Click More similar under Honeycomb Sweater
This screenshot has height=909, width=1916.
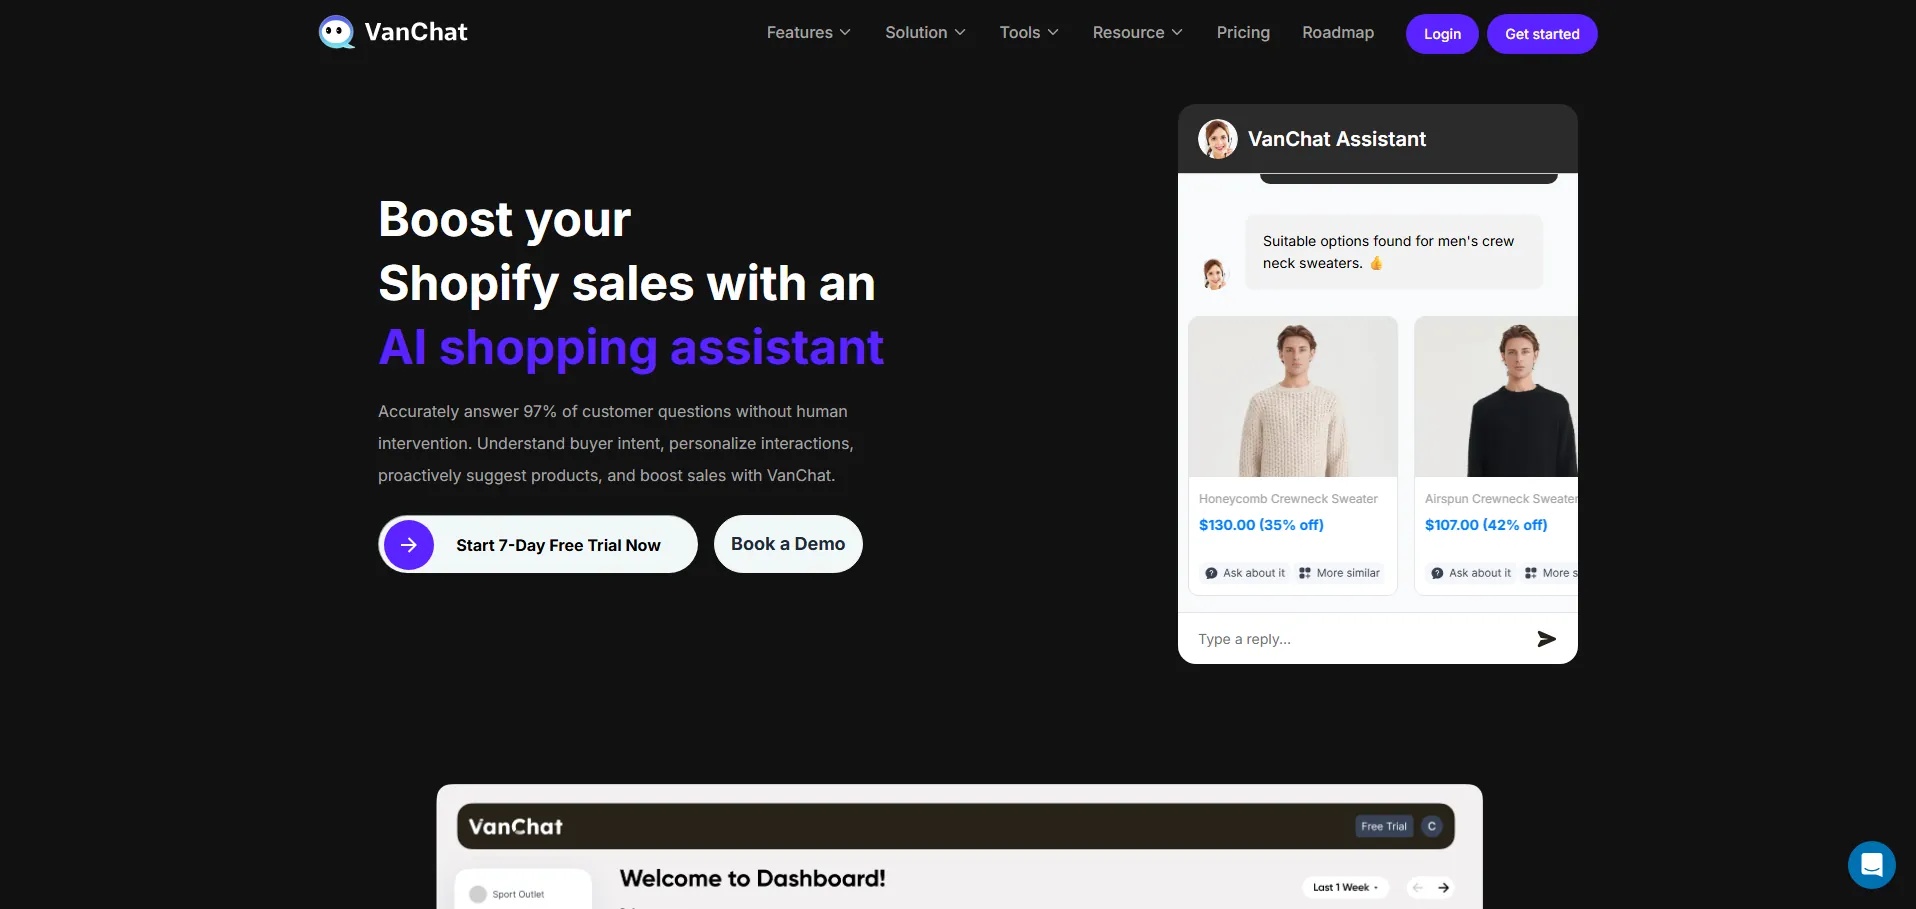pyautogui.click(x=1339, y=573)
